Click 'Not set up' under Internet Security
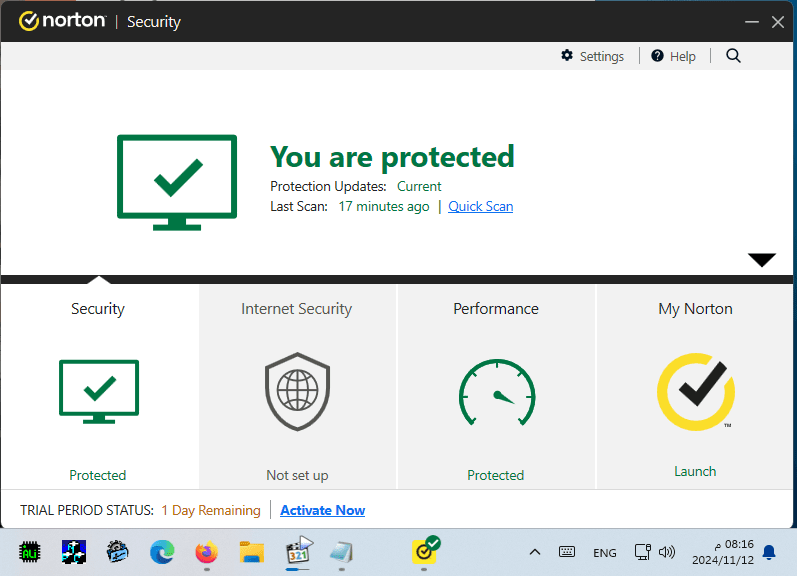Image resolution: width=797 pixels, height=576 pixels. 297,475
